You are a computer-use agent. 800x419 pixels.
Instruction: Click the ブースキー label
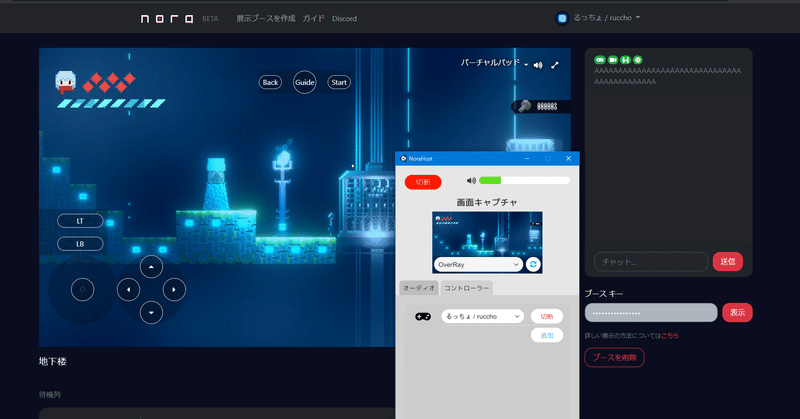[x=604, y=294]
